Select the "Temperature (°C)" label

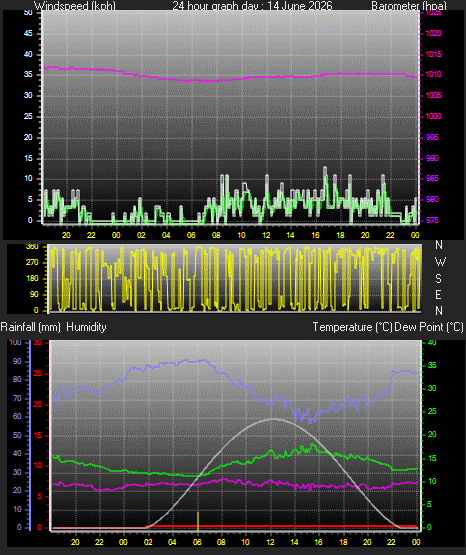point(352,327)
